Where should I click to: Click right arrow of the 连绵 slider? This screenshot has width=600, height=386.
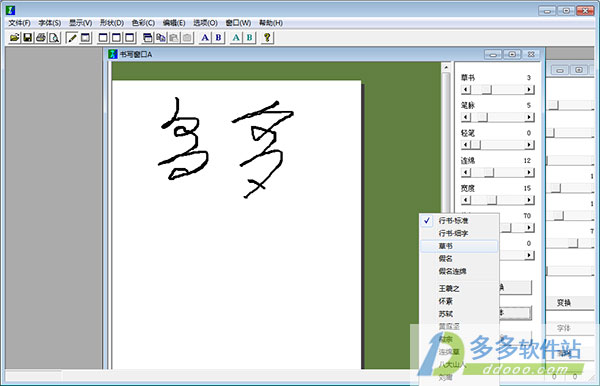pos(529,173)
